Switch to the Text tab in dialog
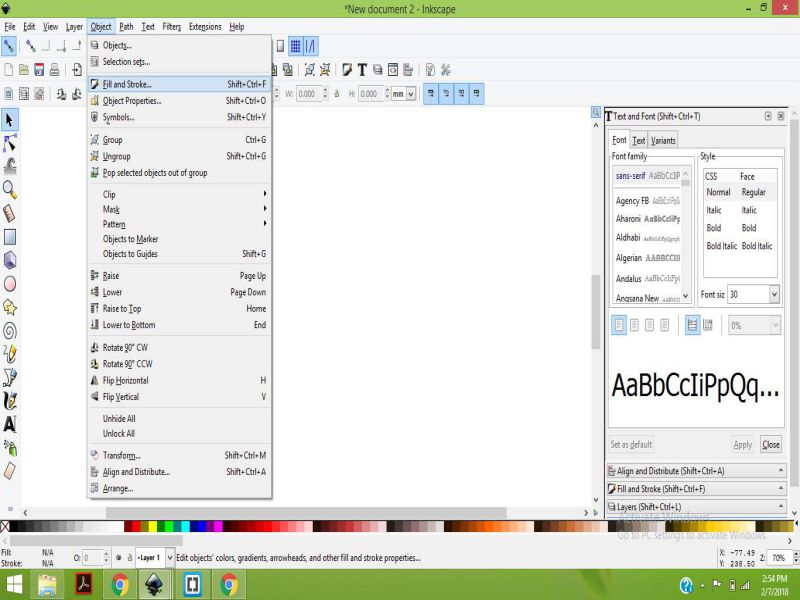 [x=639, y=140]
